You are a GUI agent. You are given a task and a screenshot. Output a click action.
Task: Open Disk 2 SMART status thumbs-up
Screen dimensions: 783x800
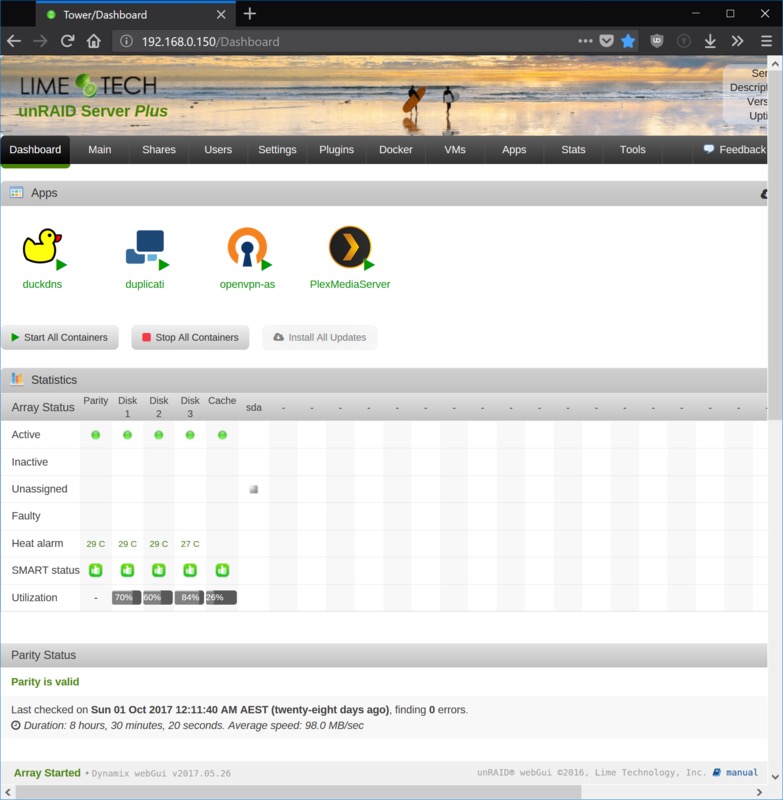pos(159,570)
